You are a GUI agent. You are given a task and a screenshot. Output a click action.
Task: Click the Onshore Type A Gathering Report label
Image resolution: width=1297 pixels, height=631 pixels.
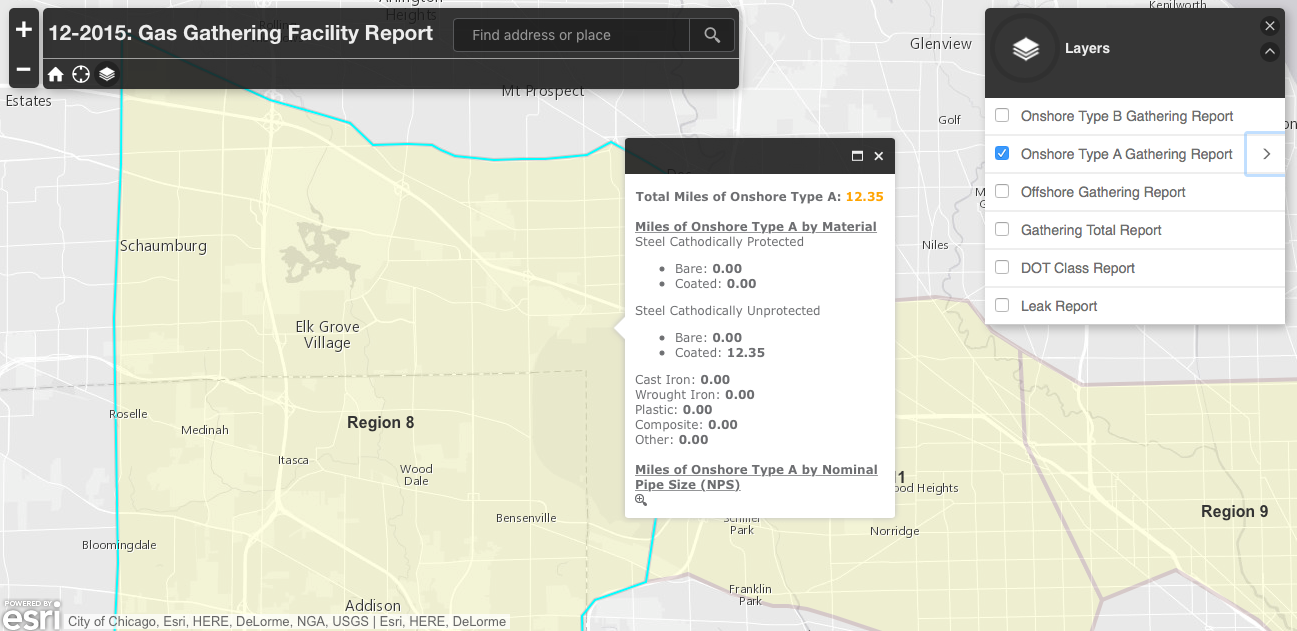1126,154
